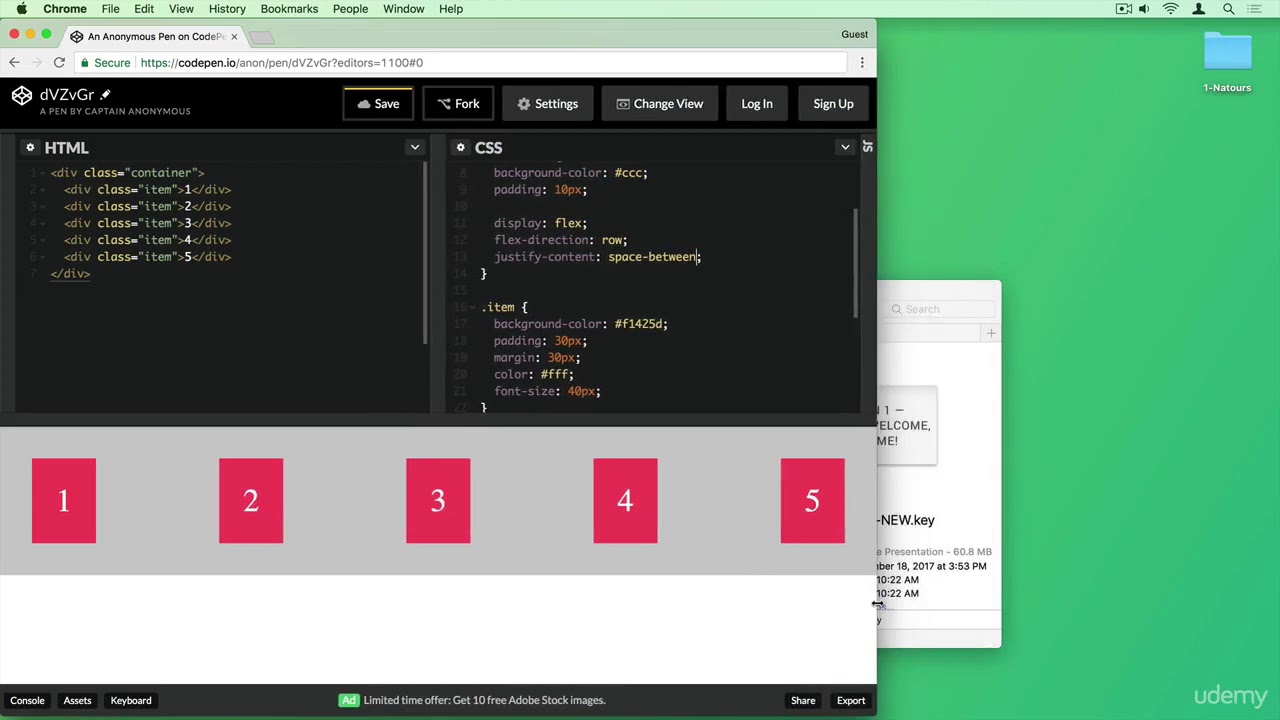
Task: Open the Window menu
Action: pos(404,9)
